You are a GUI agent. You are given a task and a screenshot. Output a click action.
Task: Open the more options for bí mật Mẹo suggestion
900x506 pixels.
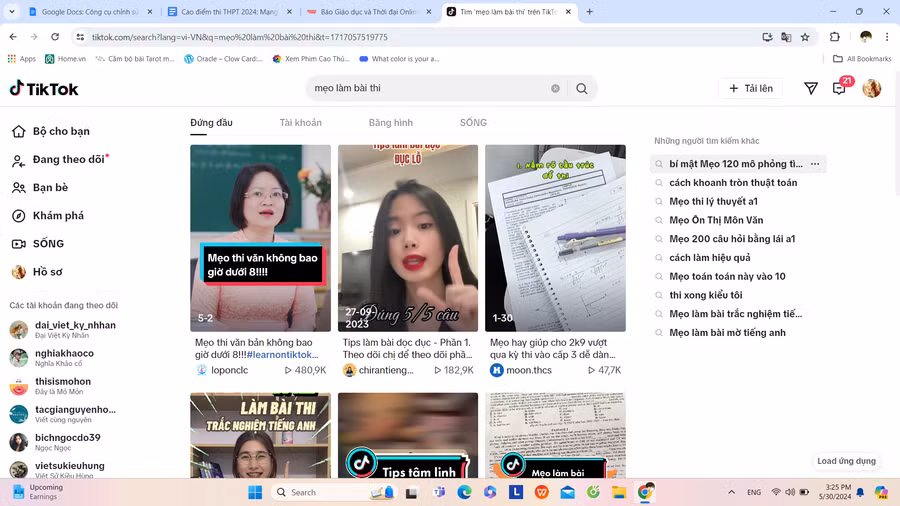click(x=815, y=164)
